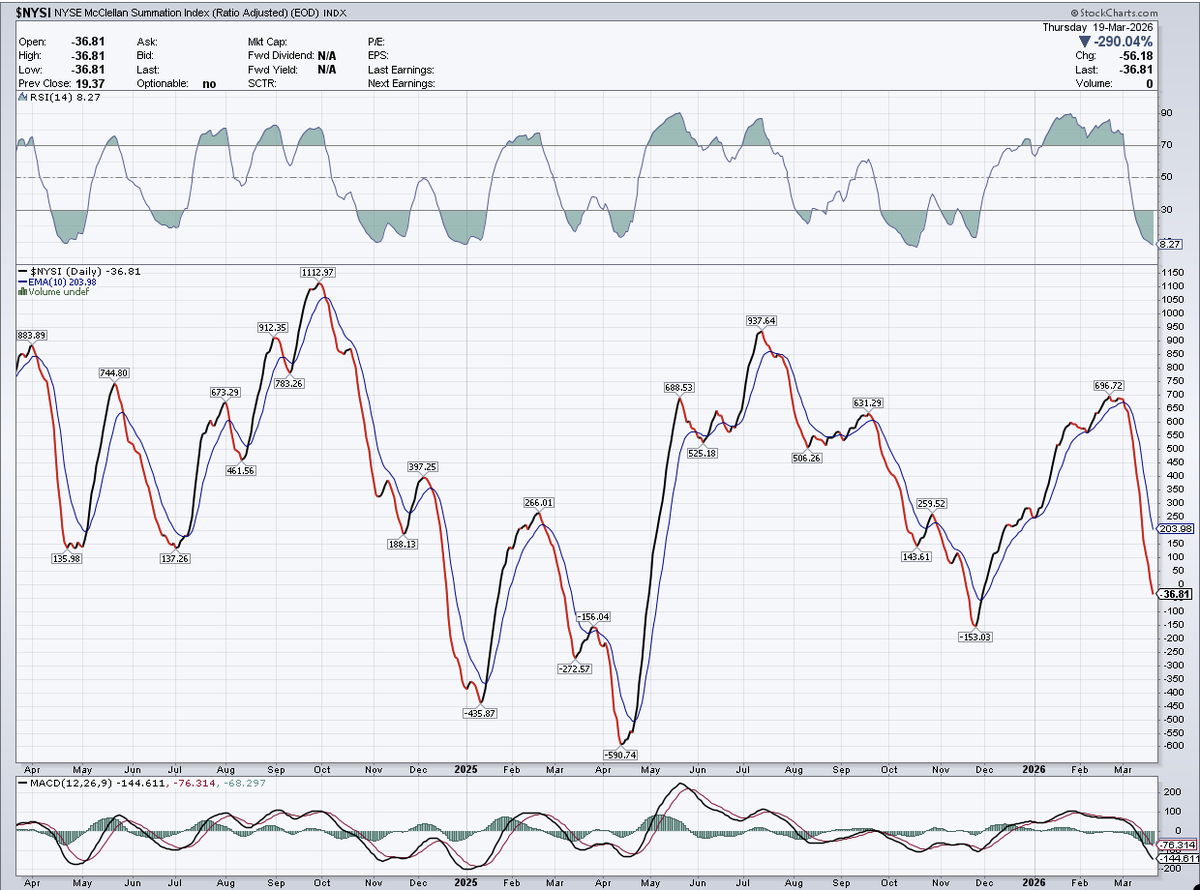Click the 696.72 peak label
The width and height of the screenshot is (1200, 890).
click(x=1109, y=384)
